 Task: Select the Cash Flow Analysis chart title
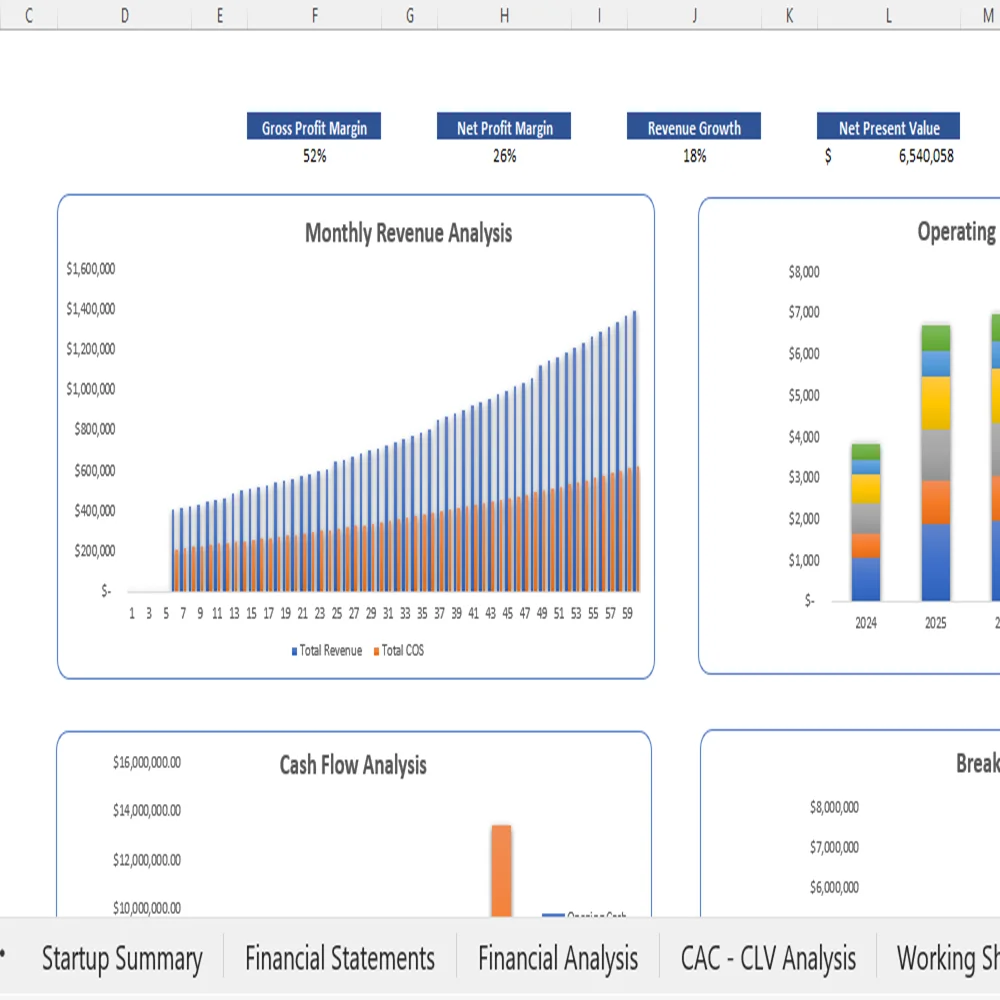click(x=354, y=766)
